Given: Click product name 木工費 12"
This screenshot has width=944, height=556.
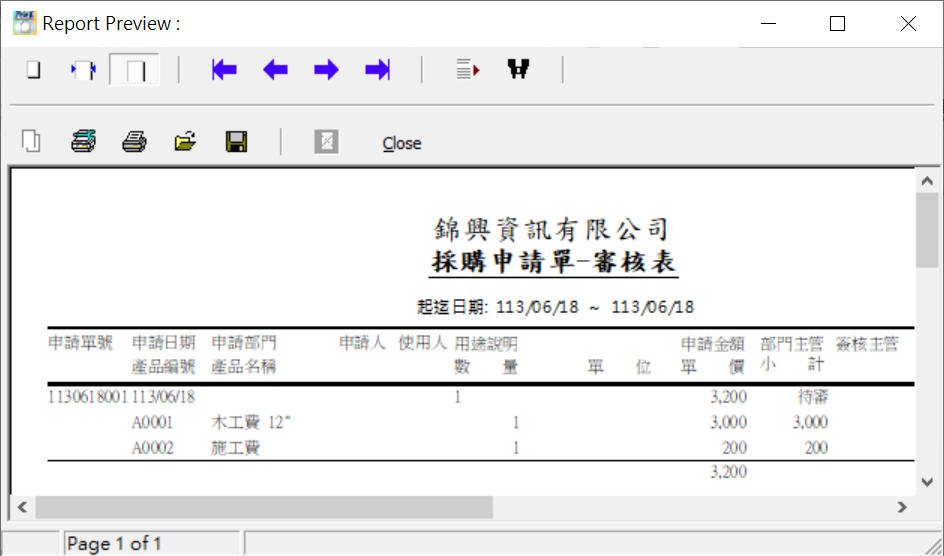Looking at the screenshot, I should click(x=250, y=422).
